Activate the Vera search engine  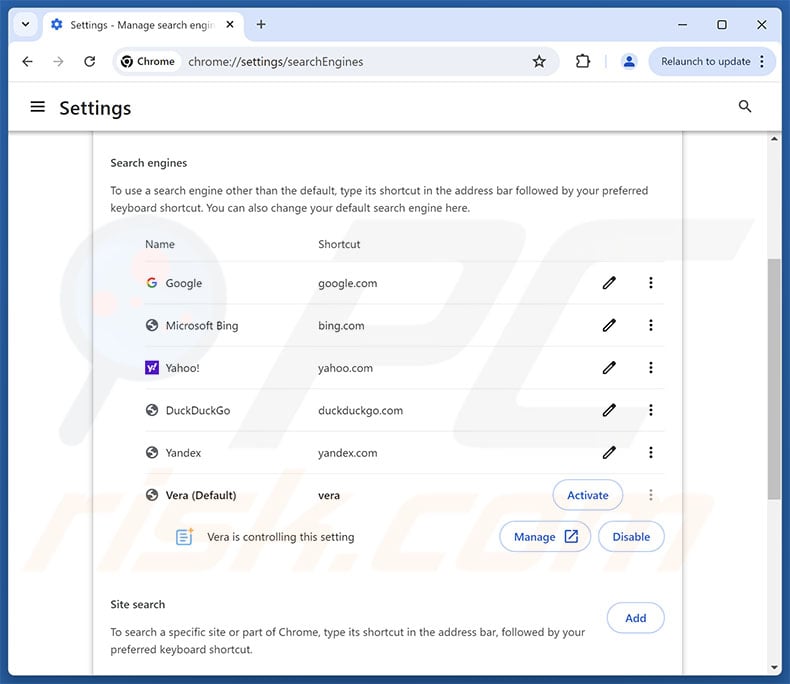click(x=587, y=495)
